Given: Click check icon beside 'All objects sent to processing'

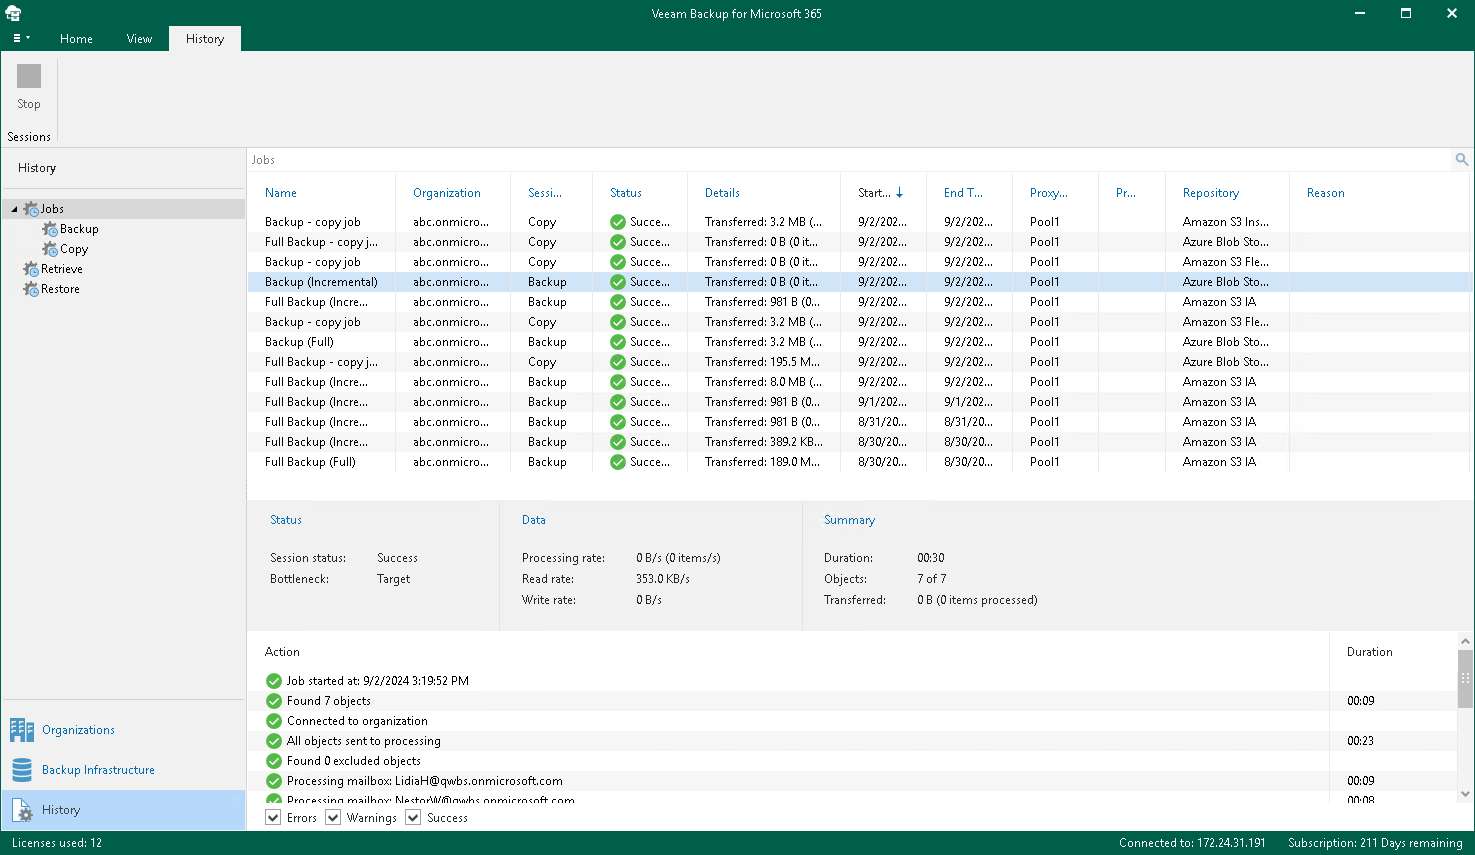Looking at the screenshot, I should [274, 741].
